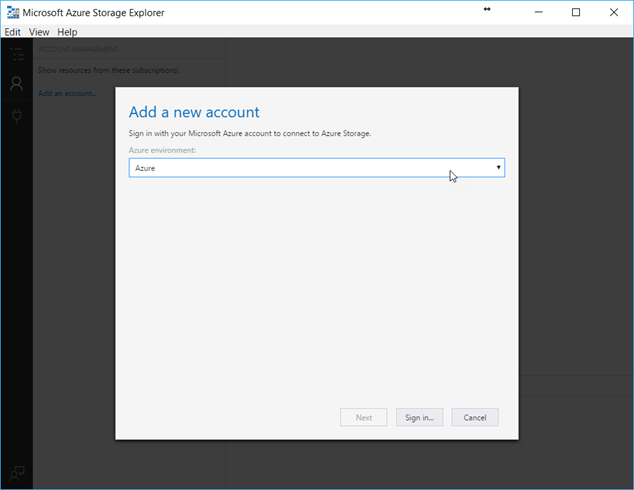Minimize the Storage Explorer window

[x=538, y=13]
